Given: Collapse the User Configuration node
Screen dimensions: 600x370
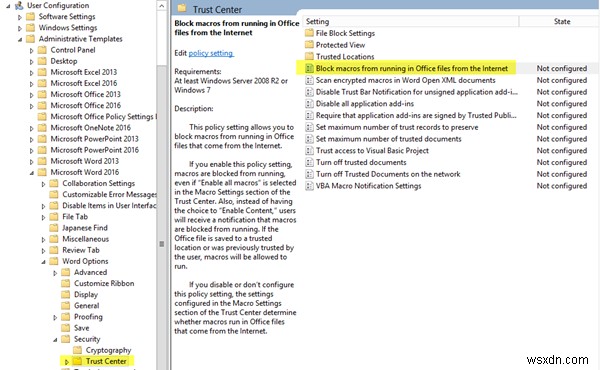Looking at the screenshot, I should pos(8,6).
